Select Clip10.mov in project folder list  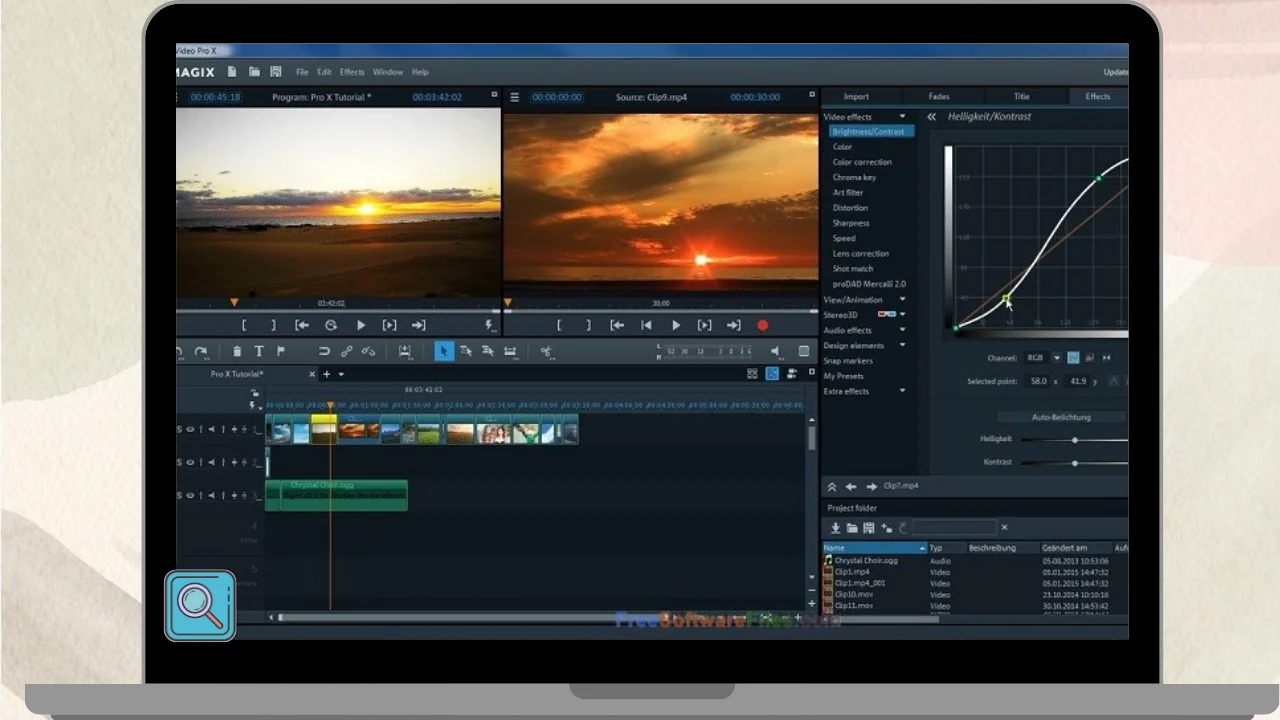point(854,594)
